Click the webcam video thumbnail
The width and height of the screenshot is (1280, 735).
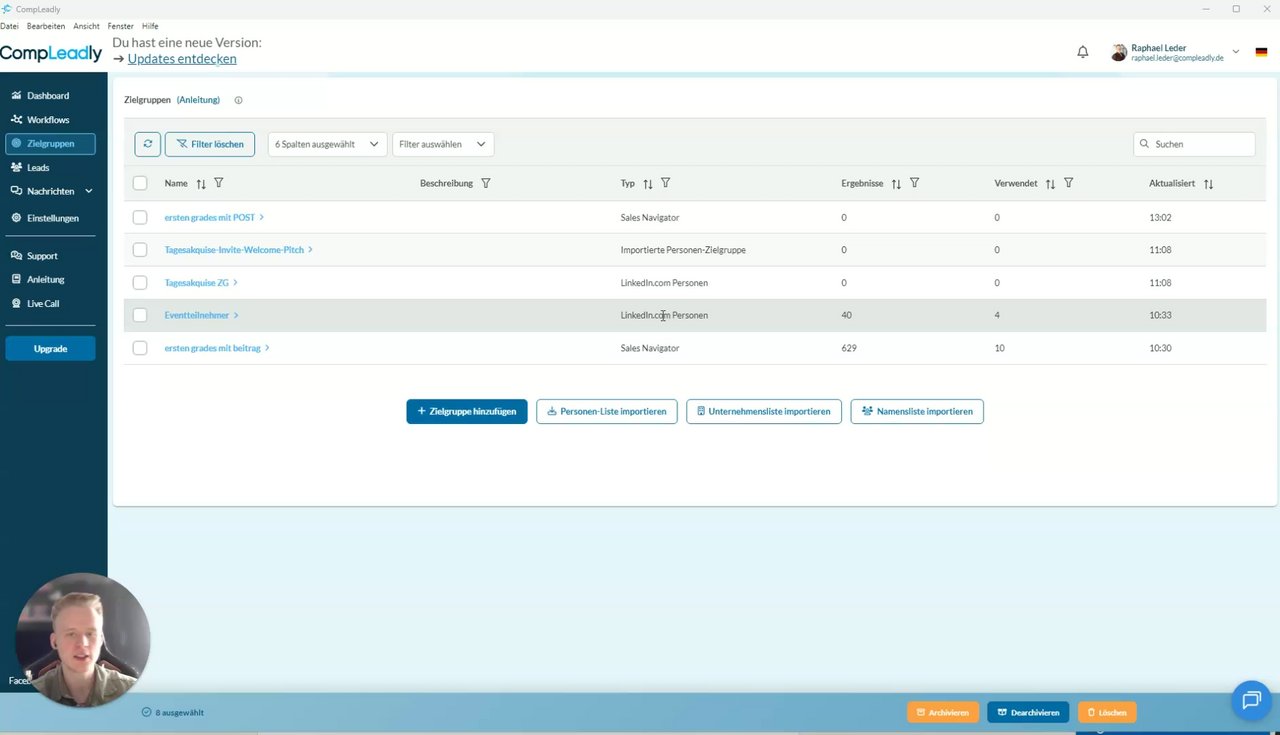83,640
